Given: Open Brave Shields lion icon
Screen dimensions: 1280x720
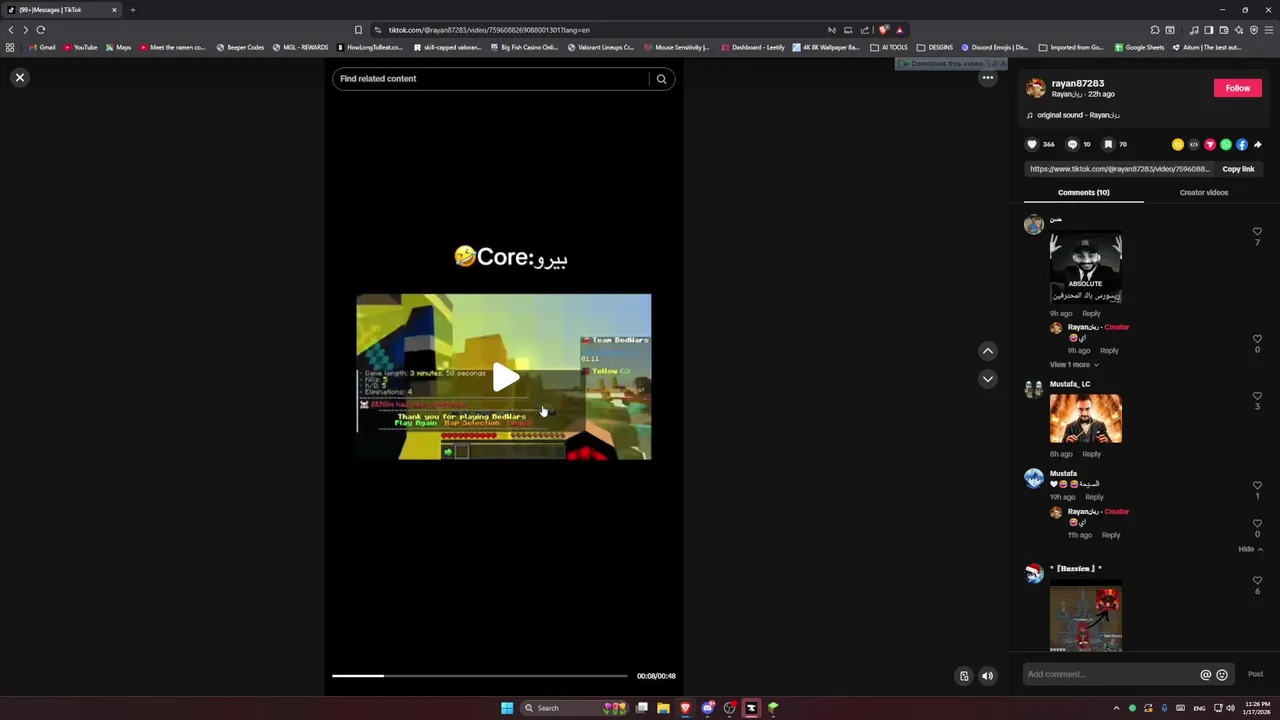Looking at the screenshot, I should point(883,30).
